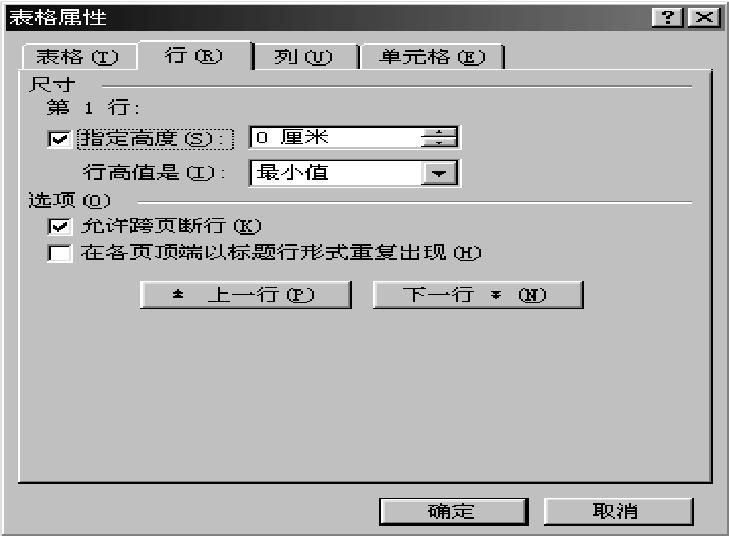Uncheck 允许跨页断行 option
The image size is (729, 536).
[x=60, y=226]
